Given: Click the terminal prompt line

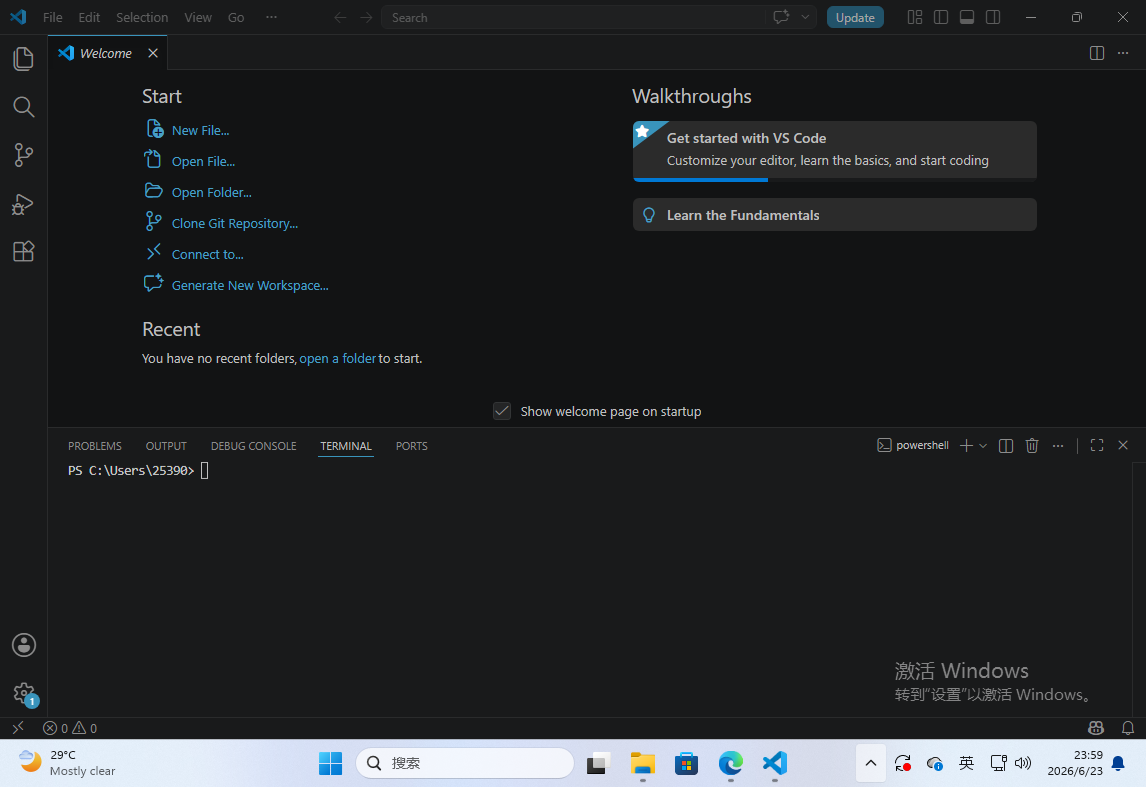Looking at the screenshot, I should 138,471.
